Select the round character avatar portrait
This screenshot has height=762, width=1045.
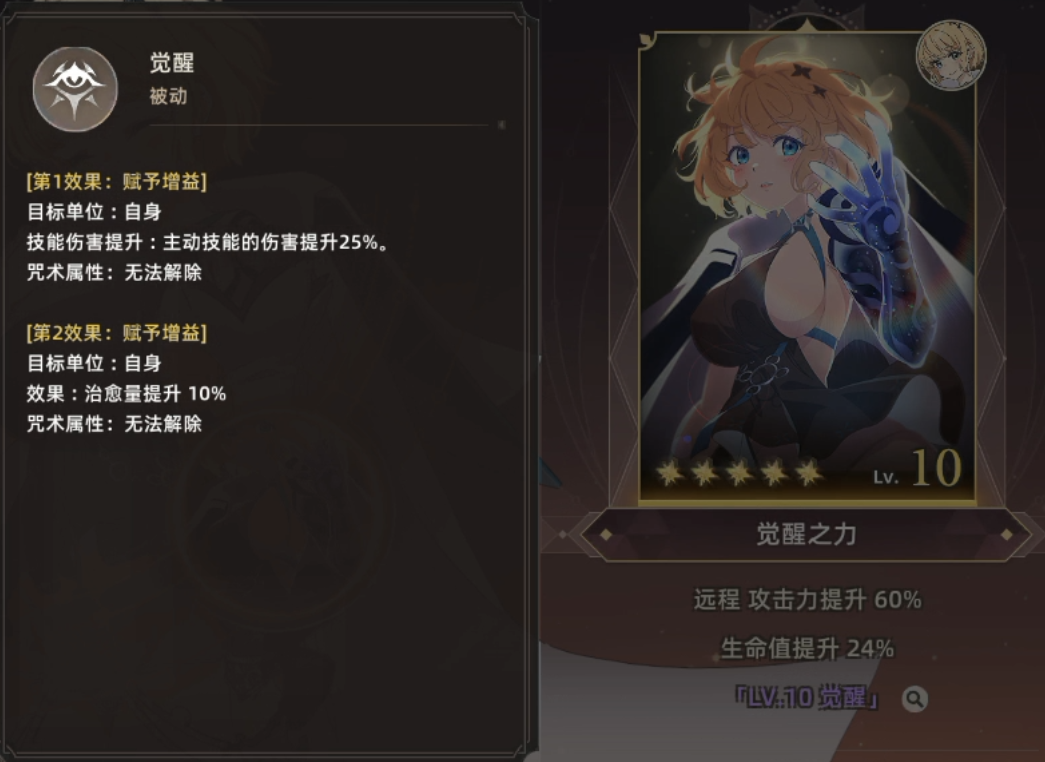point(951,55)
